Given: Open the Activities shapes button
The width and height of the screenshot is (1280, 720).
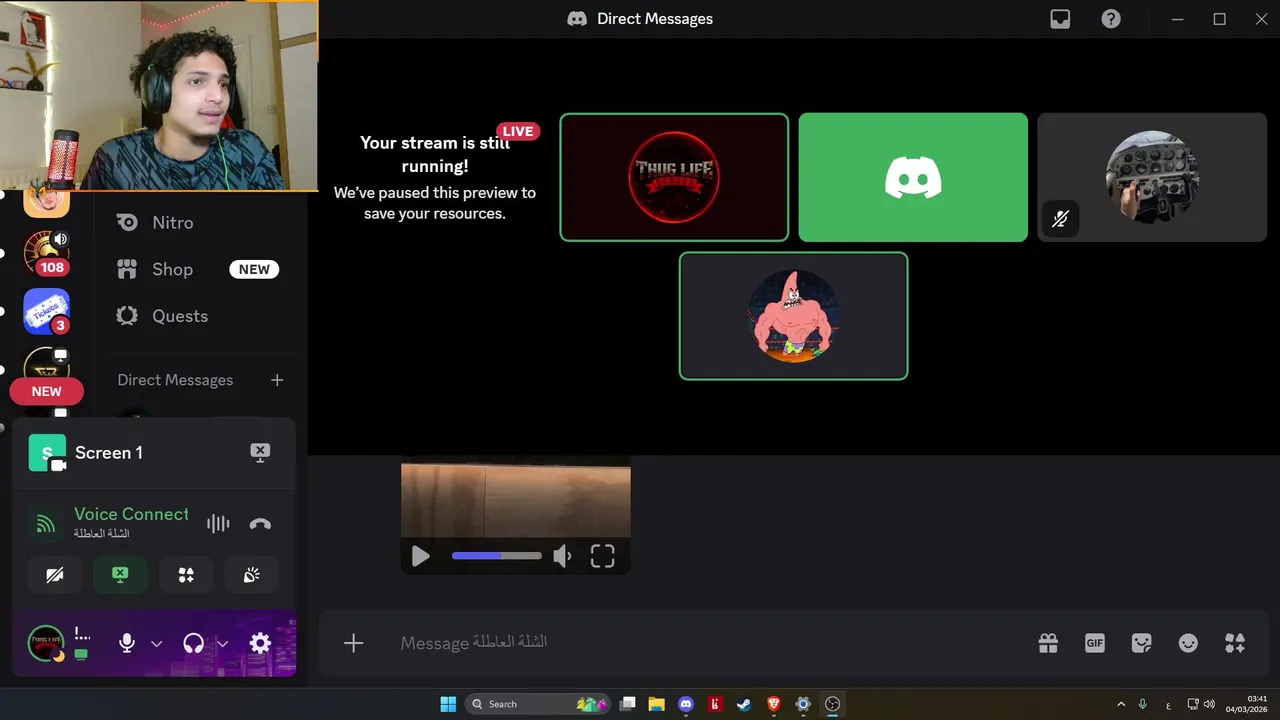Looking at the screenshot, I should [x=186, y=575].
